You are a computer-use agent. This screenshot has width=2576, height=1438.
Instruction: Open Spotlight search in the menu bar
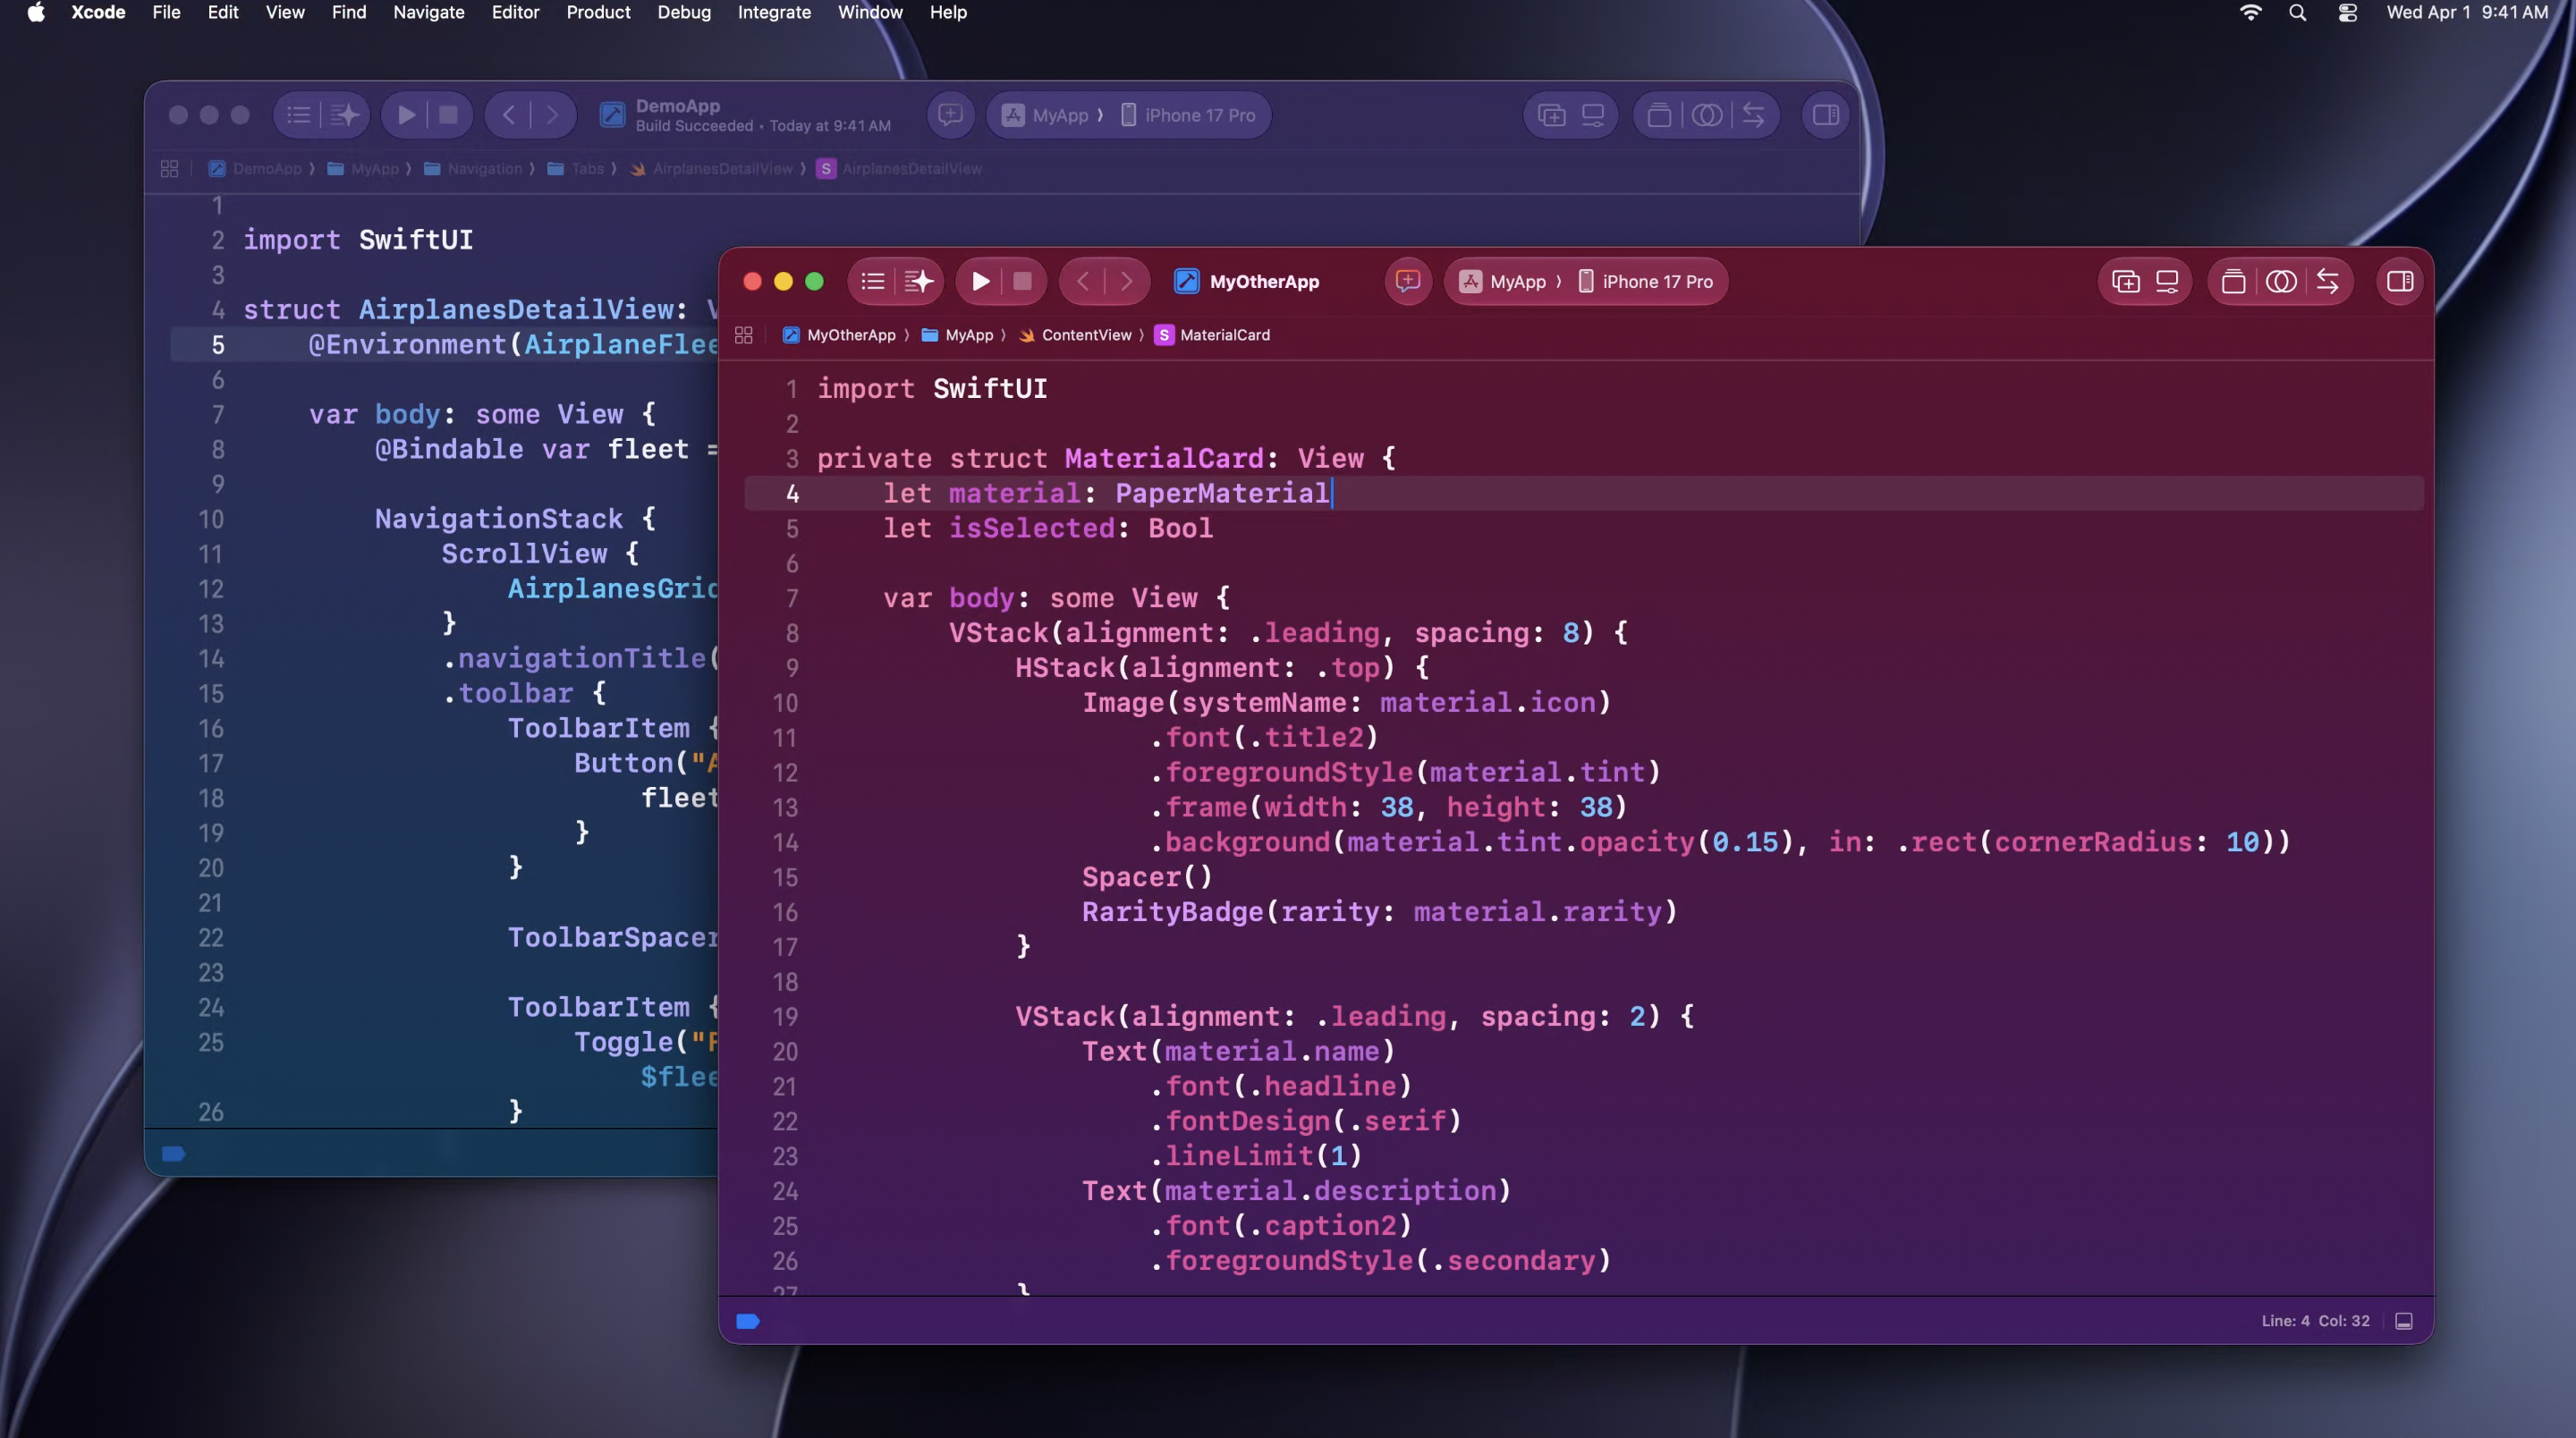pyautogui.click(x=2298, y=12)
